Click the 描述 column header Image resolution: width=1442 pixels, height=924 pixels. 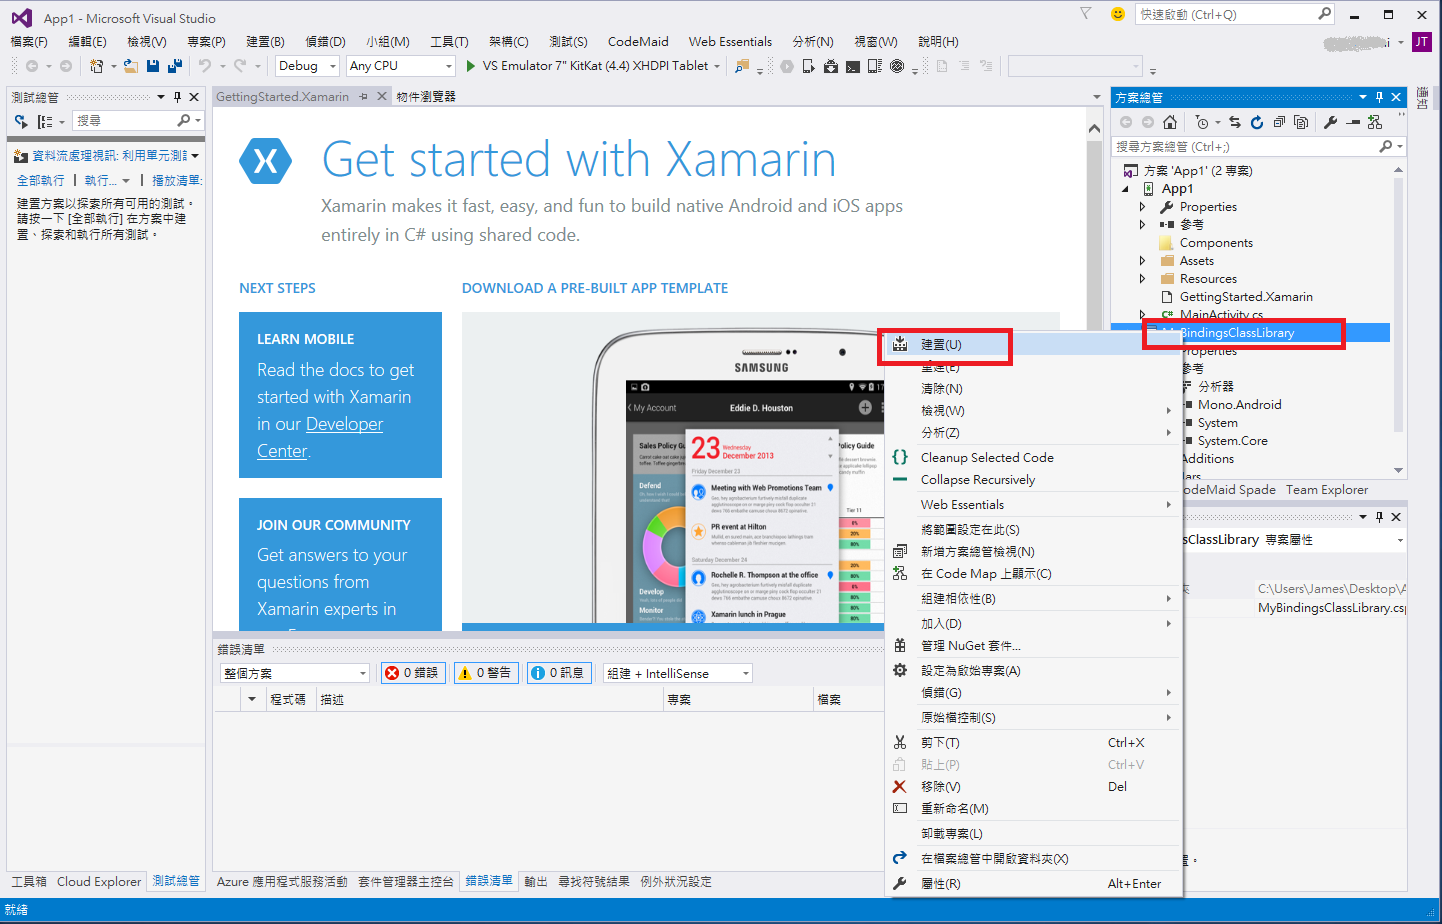[490, 699]
